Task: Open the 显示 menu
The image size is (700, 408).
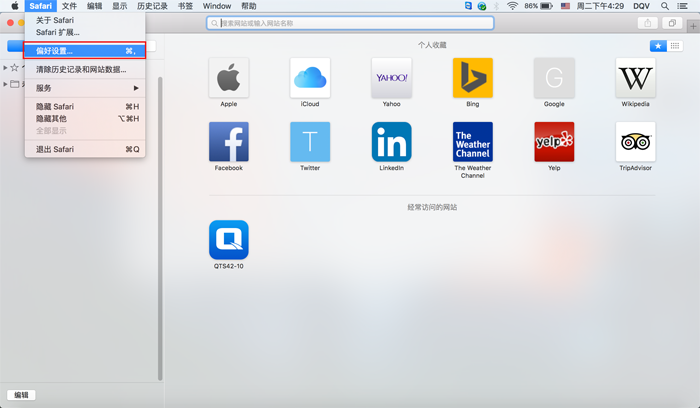Action: [120, 6]
